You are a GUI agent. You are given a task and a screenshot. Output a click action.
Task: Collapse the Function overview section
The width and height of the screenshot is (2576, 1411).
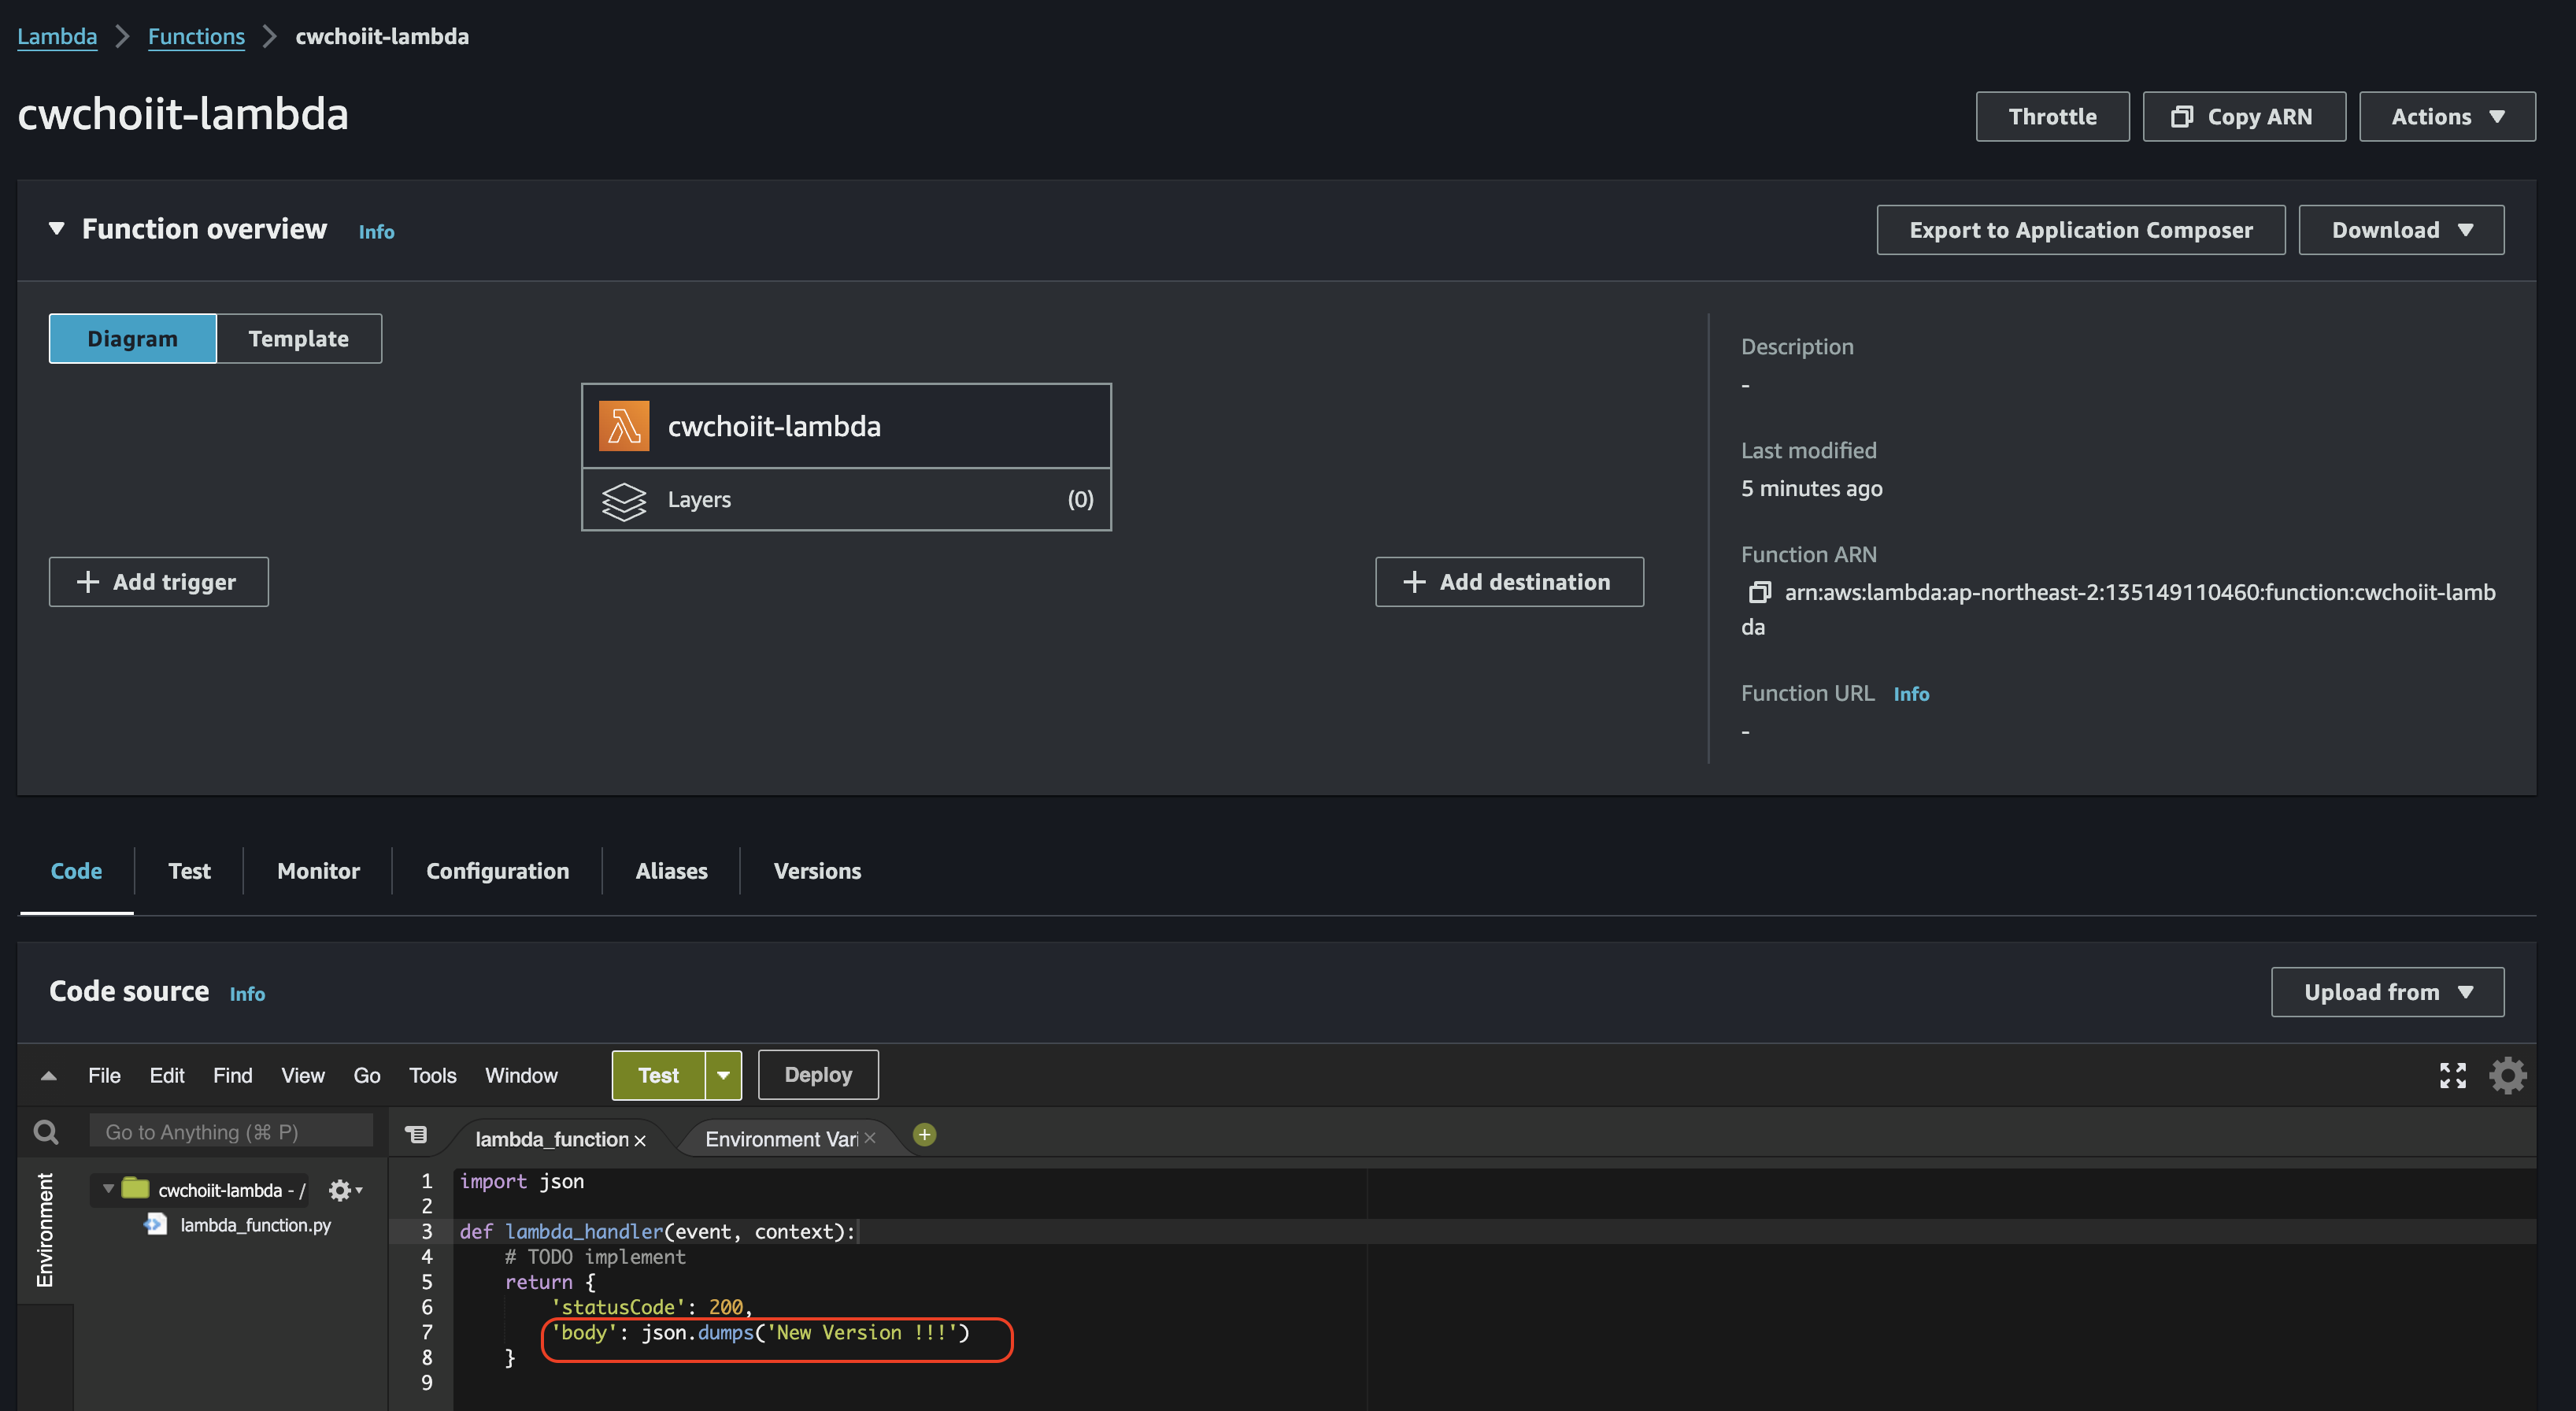pos(57,229)
